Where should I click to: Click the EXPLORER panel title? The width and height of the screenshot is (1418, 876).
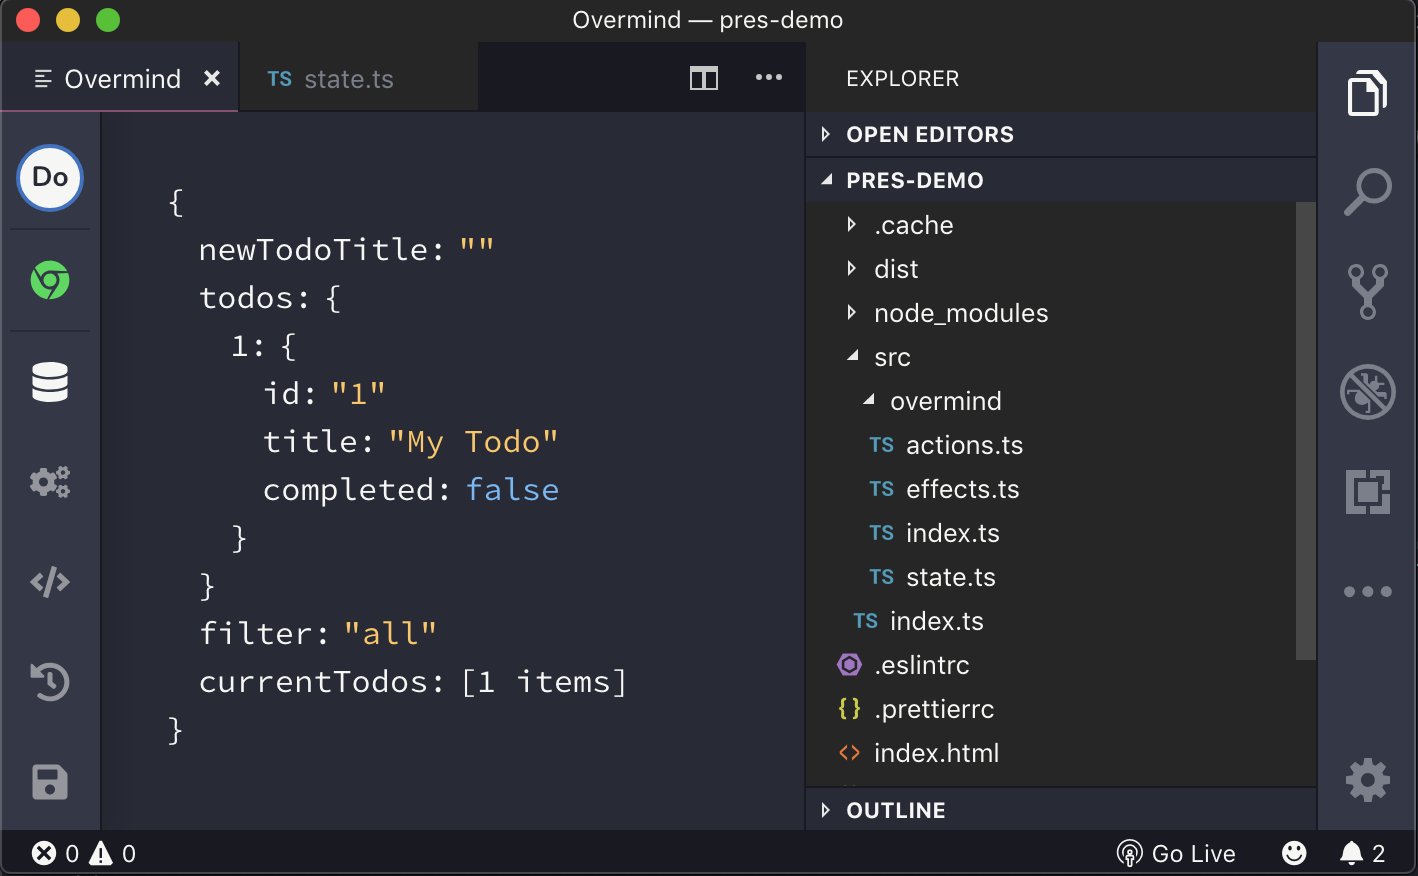pyautogui.click(x=902, y=78)
